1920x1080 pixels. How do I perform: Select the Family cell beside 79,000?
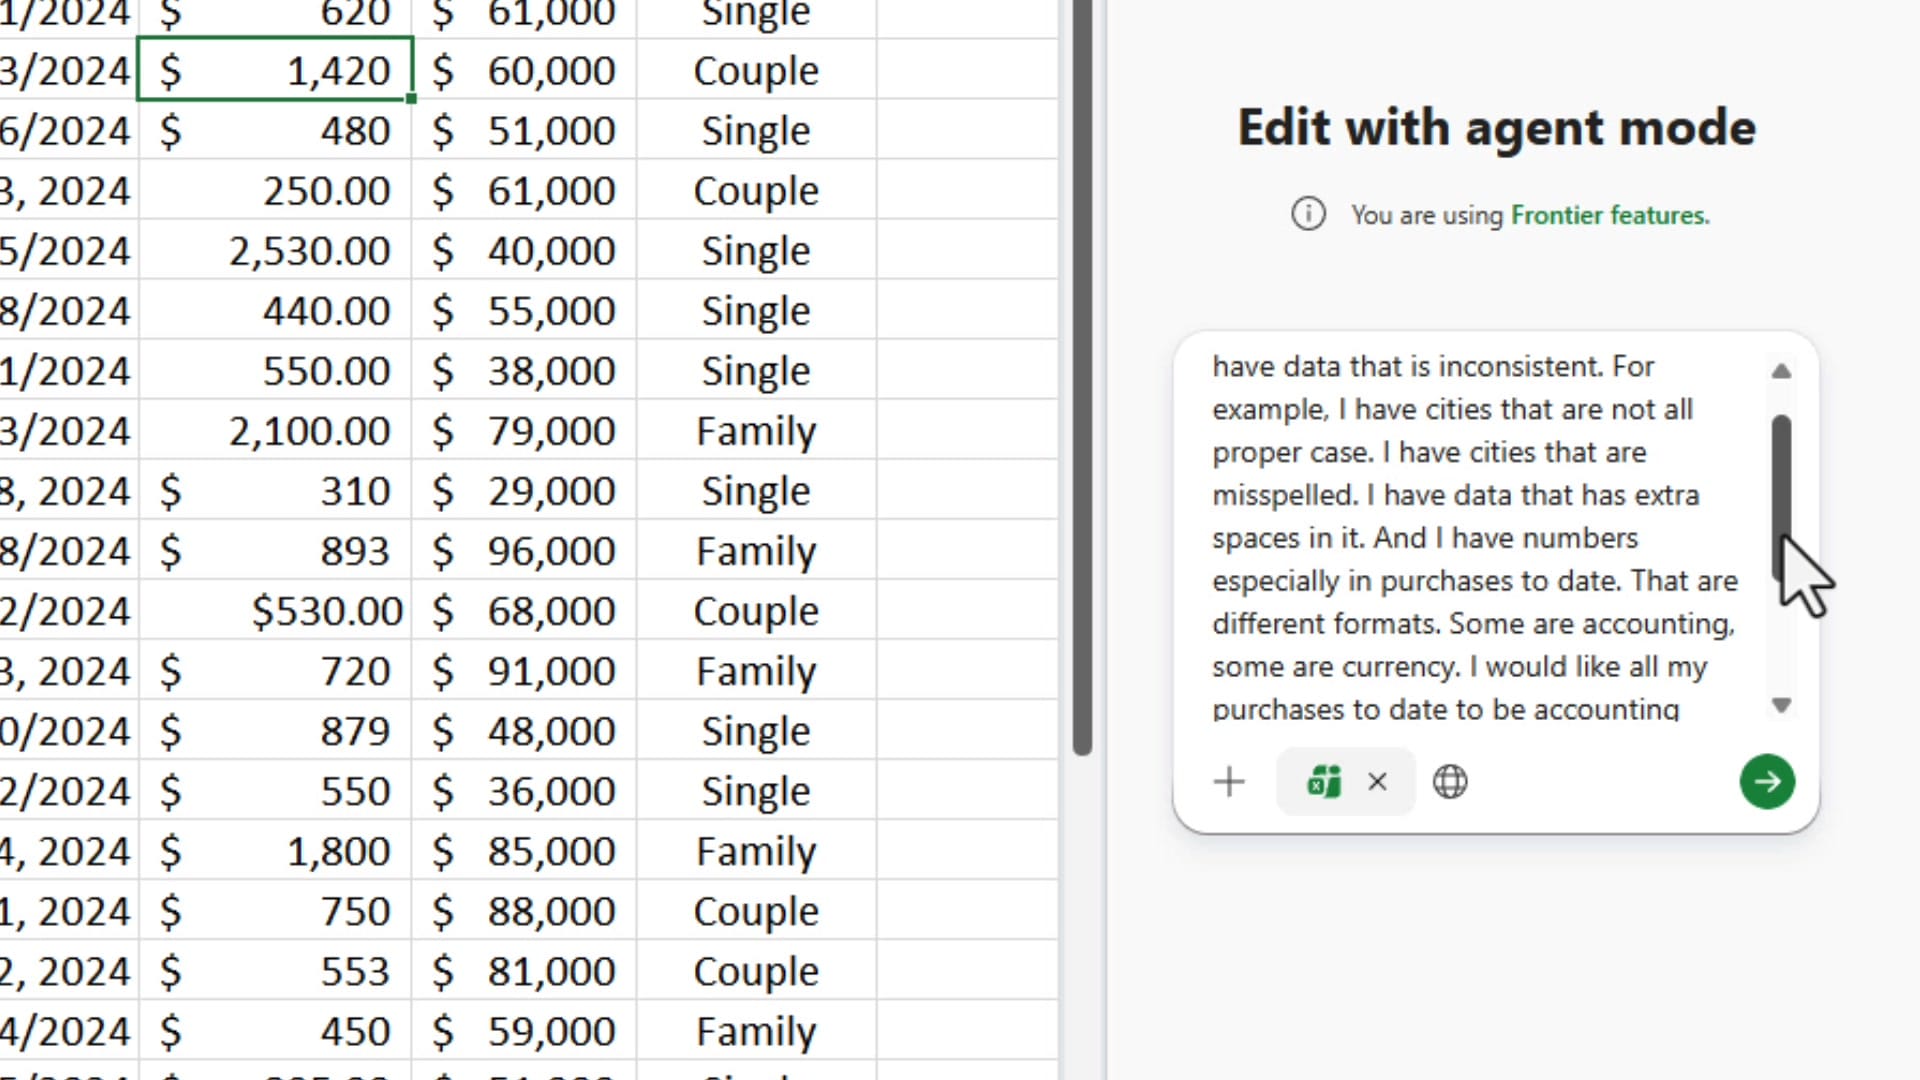tap(756, 430)
